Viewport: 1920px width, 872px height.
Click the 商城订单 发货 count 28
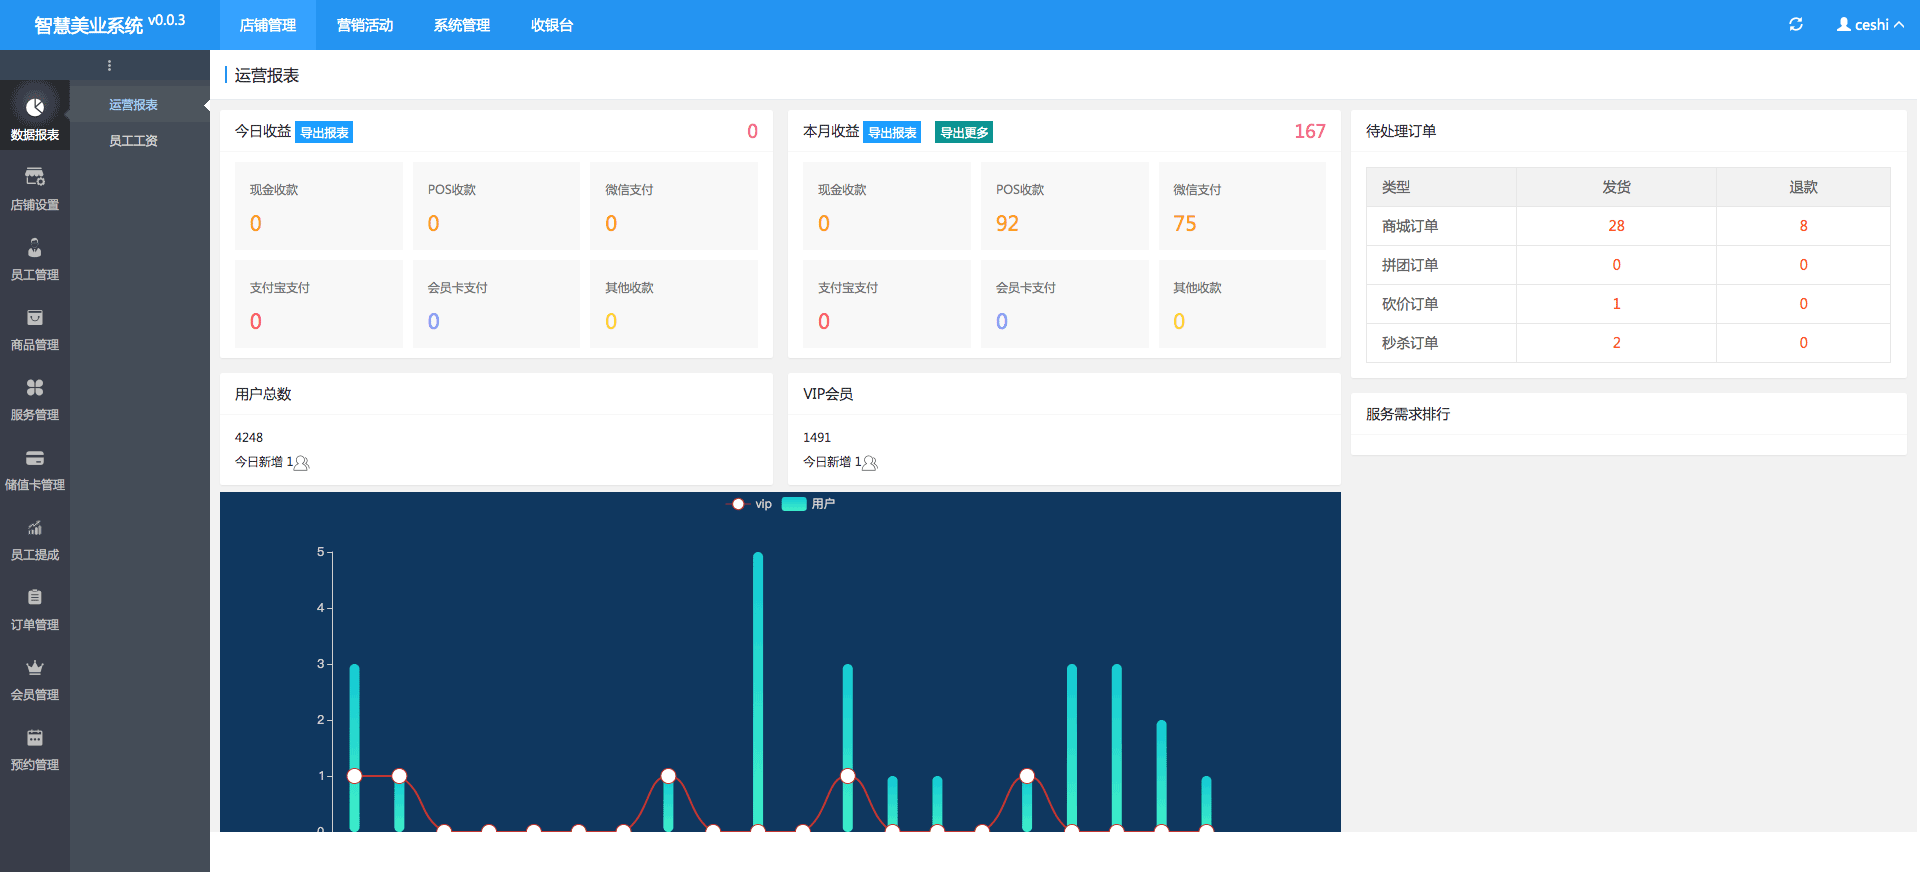point(1616,226)
